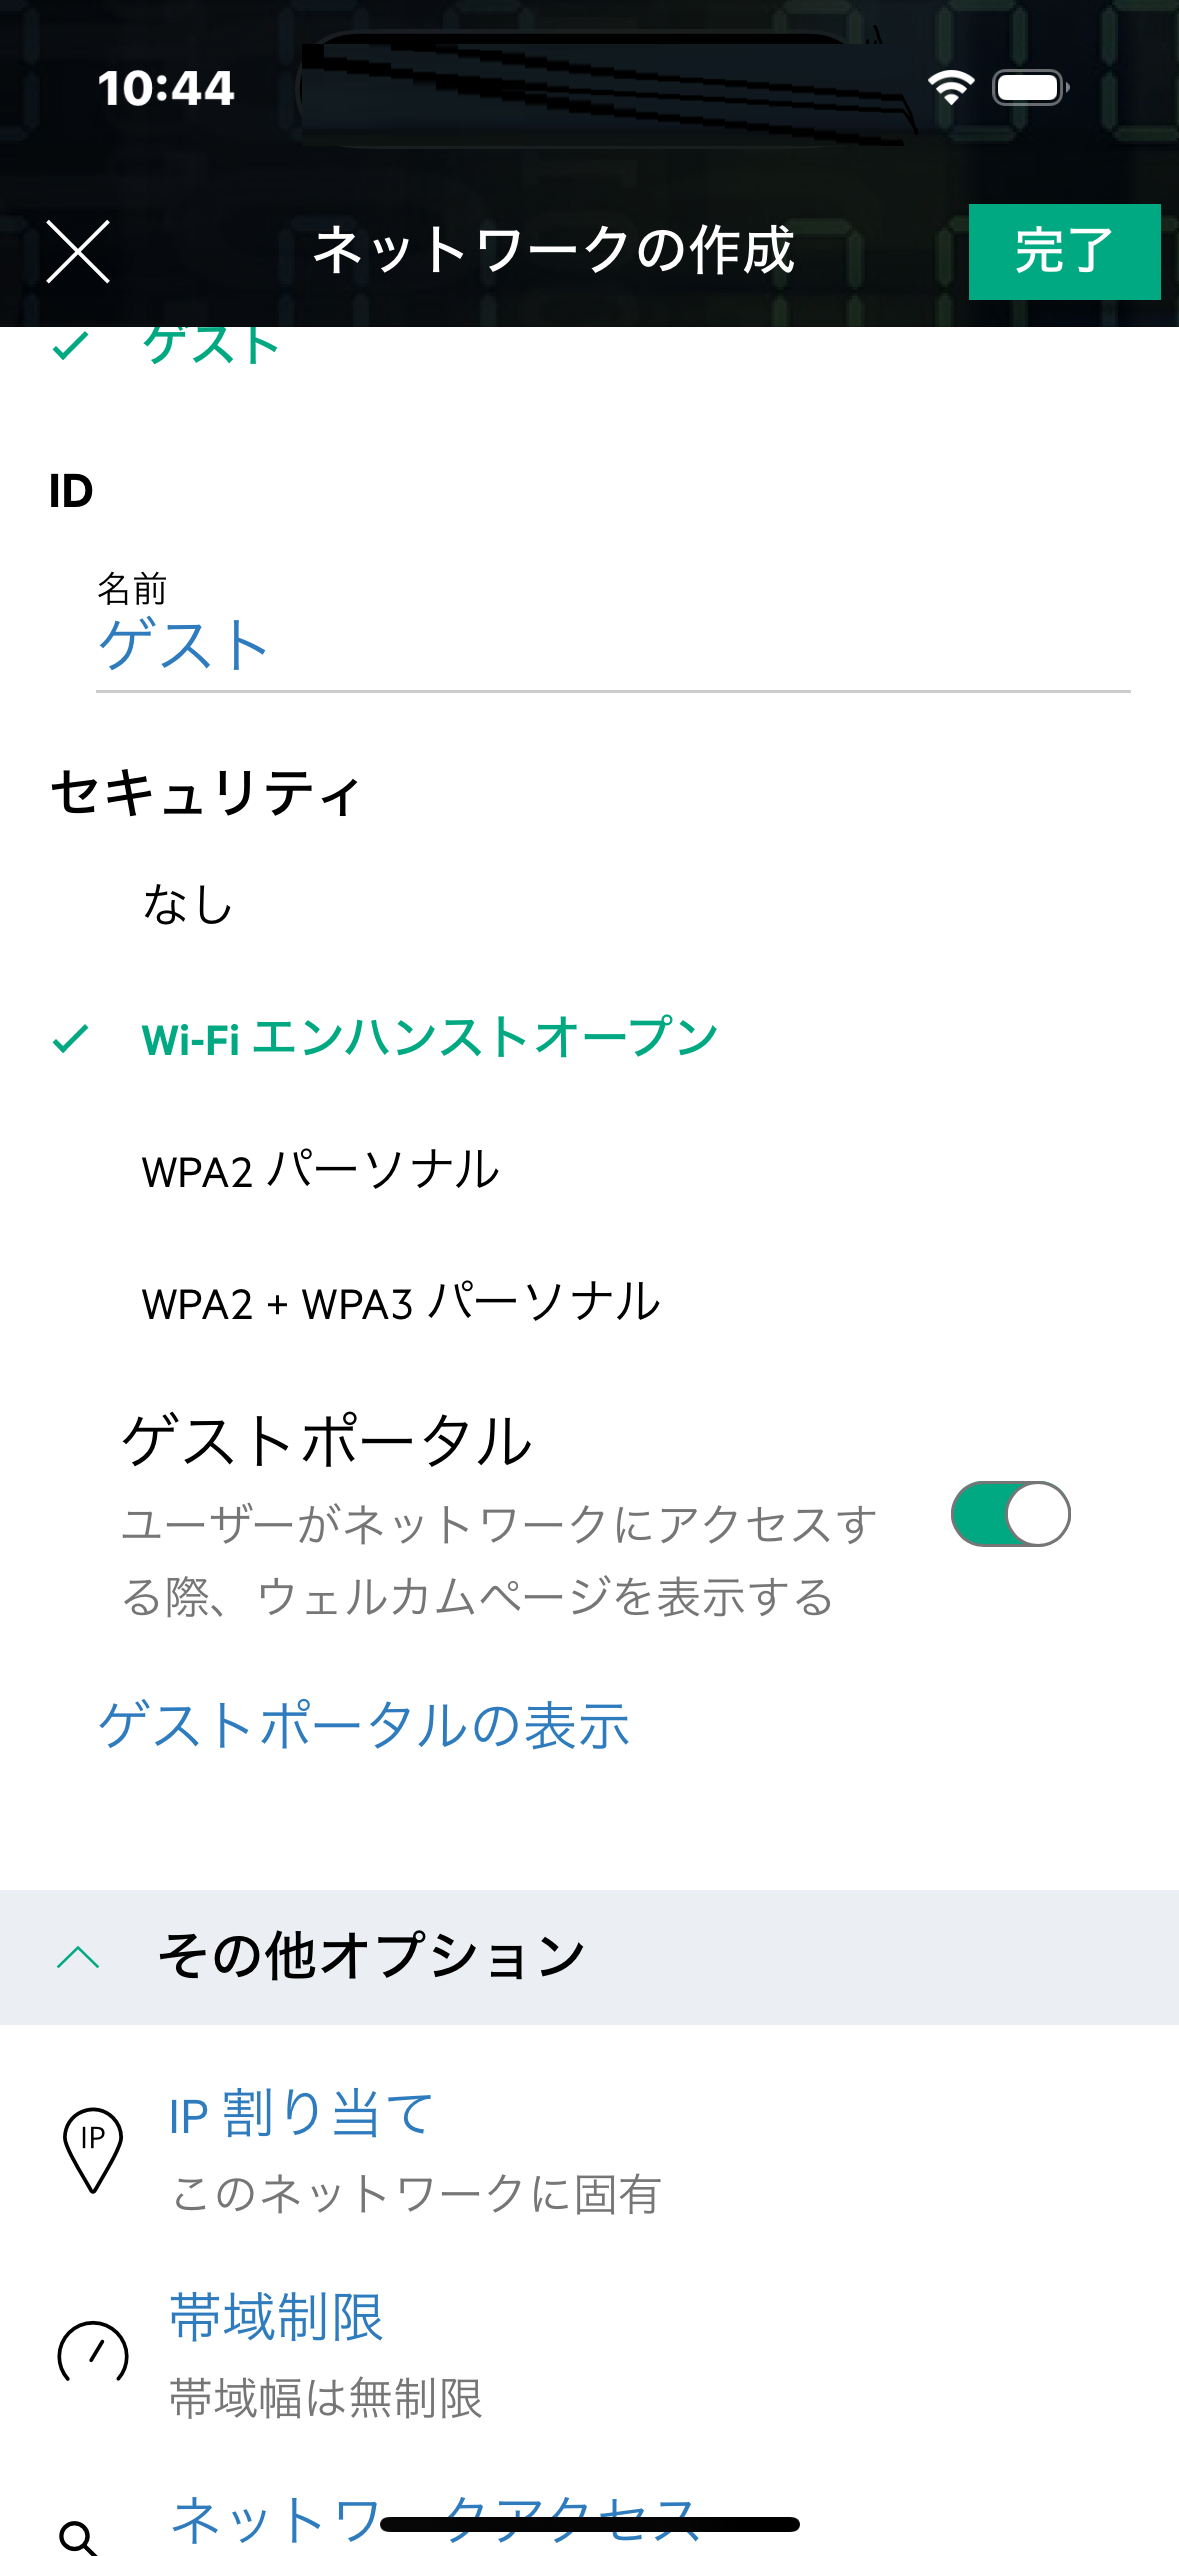
Task: Open the ゲストポータルの表示 link
Action: (x=364, y=1726)
